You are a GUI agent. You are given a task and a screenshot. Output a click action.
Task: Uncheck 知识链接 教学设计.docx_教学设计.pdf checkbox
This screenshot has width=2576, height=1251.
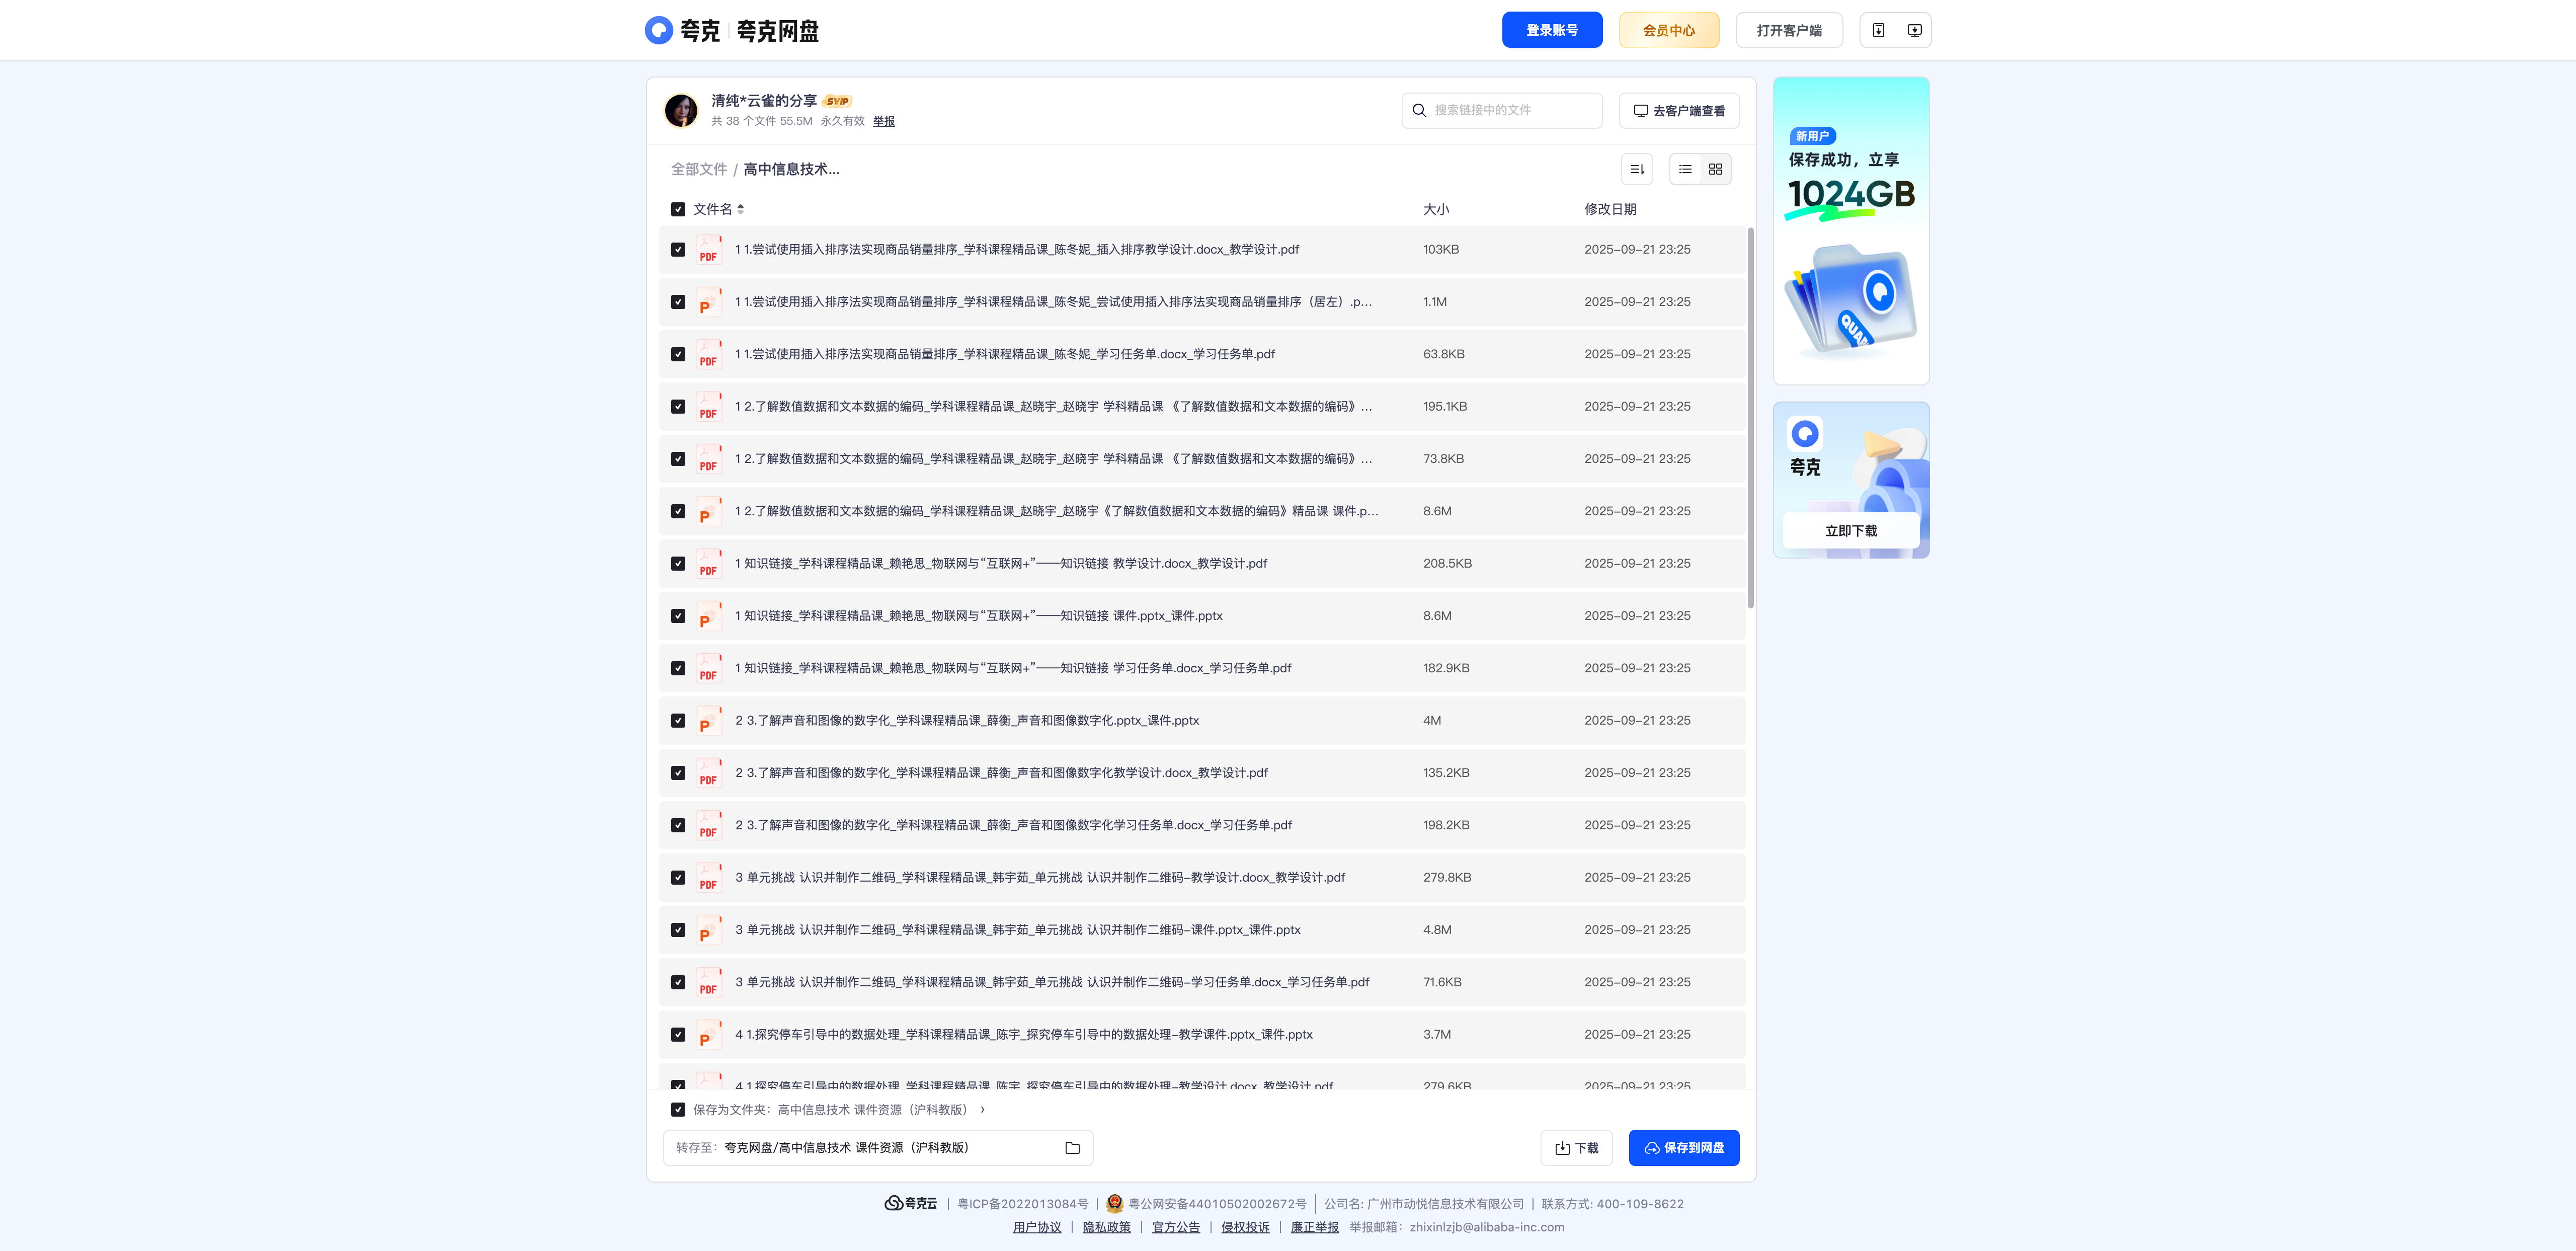[678, 563]
